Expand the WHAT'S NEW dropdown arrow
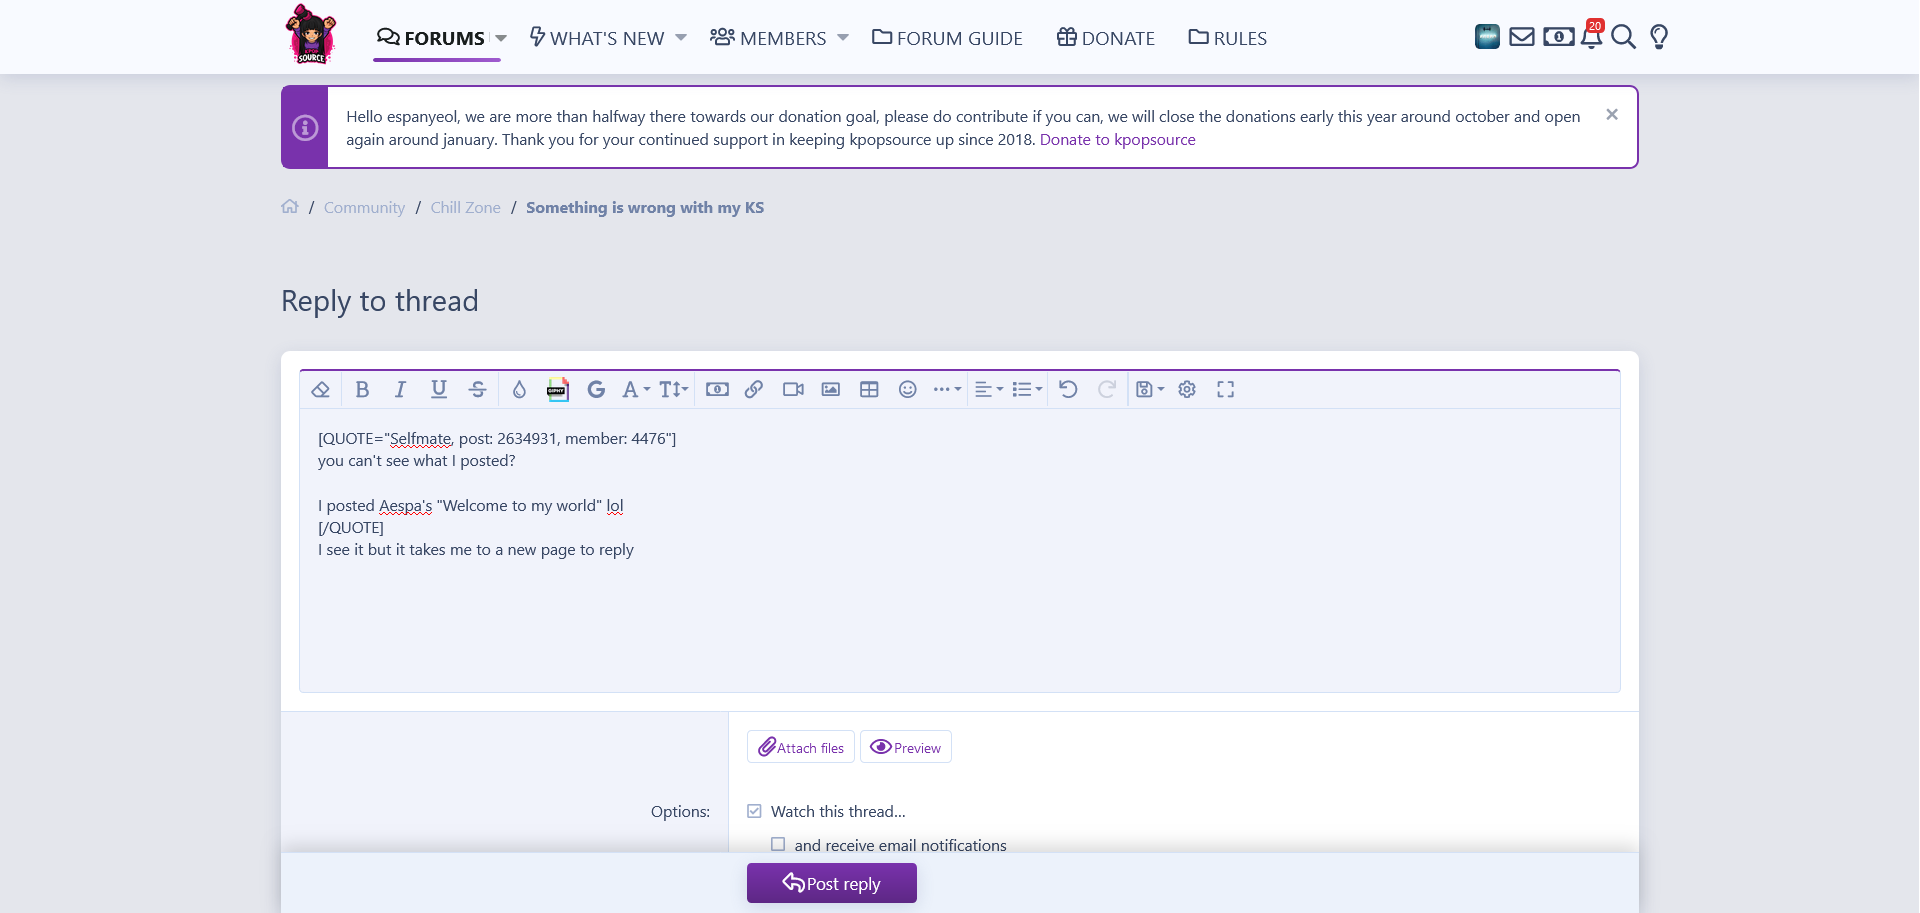1920x913 pixels. [x=681, y=38]
